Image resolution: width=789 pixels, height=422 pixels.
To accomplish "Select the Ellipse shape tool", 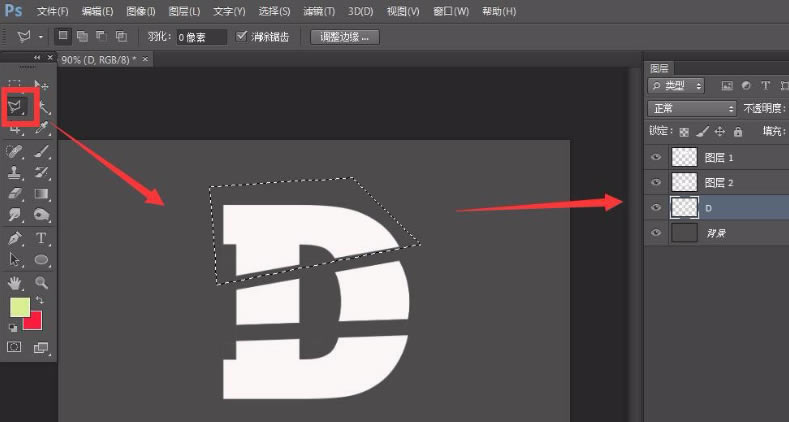I will tap(41, 260).
